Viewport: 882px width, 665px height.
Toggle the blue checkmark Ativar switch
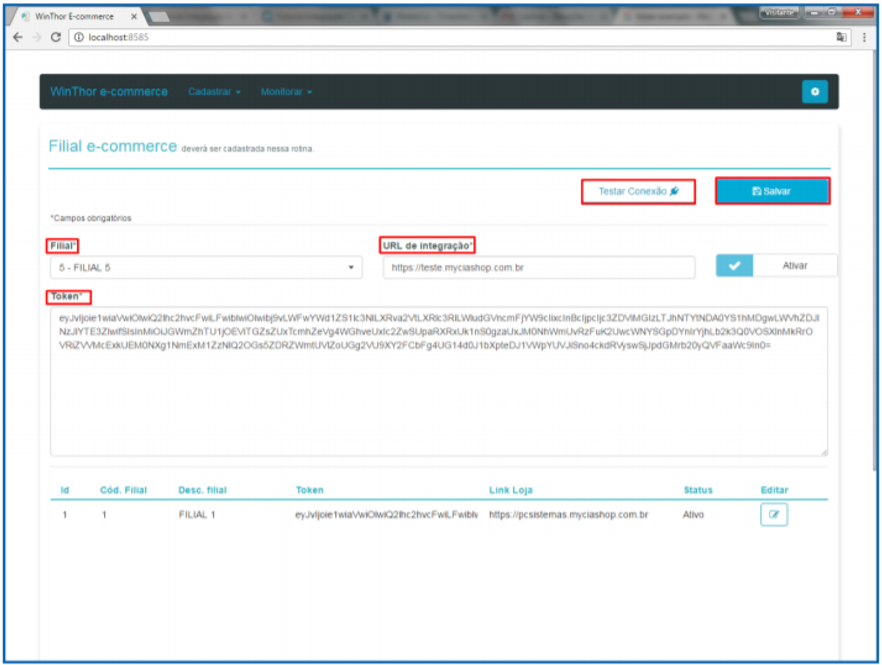pyautogui.click(x=735, y=266)
